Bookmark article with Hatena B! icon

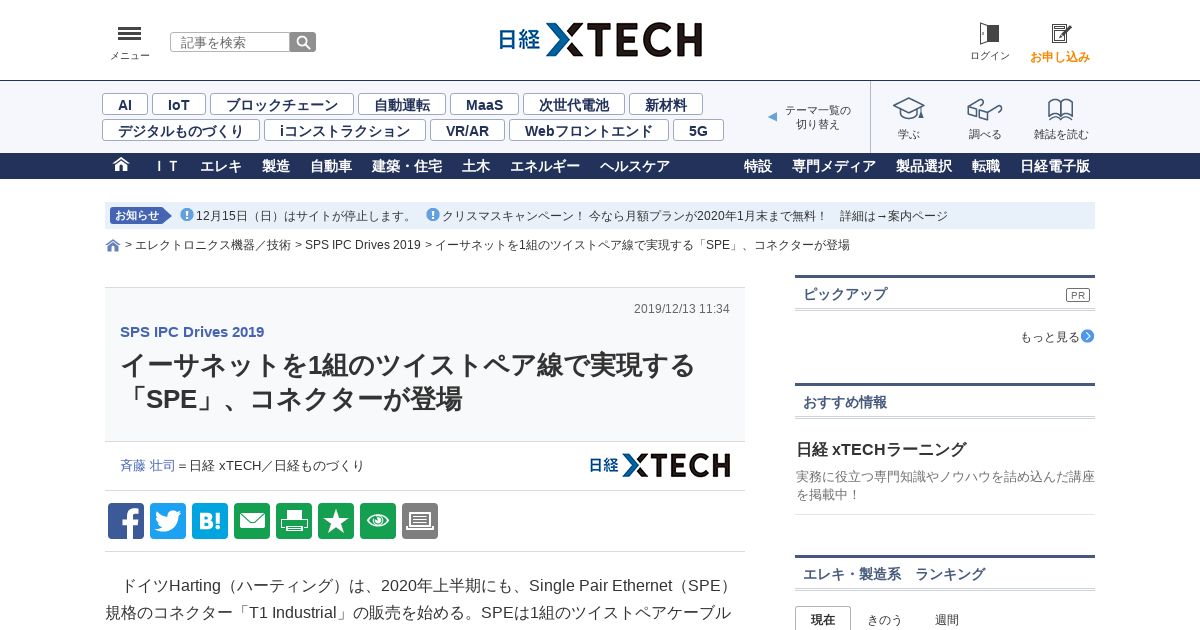pyautogui.click(x=210, y=521)
